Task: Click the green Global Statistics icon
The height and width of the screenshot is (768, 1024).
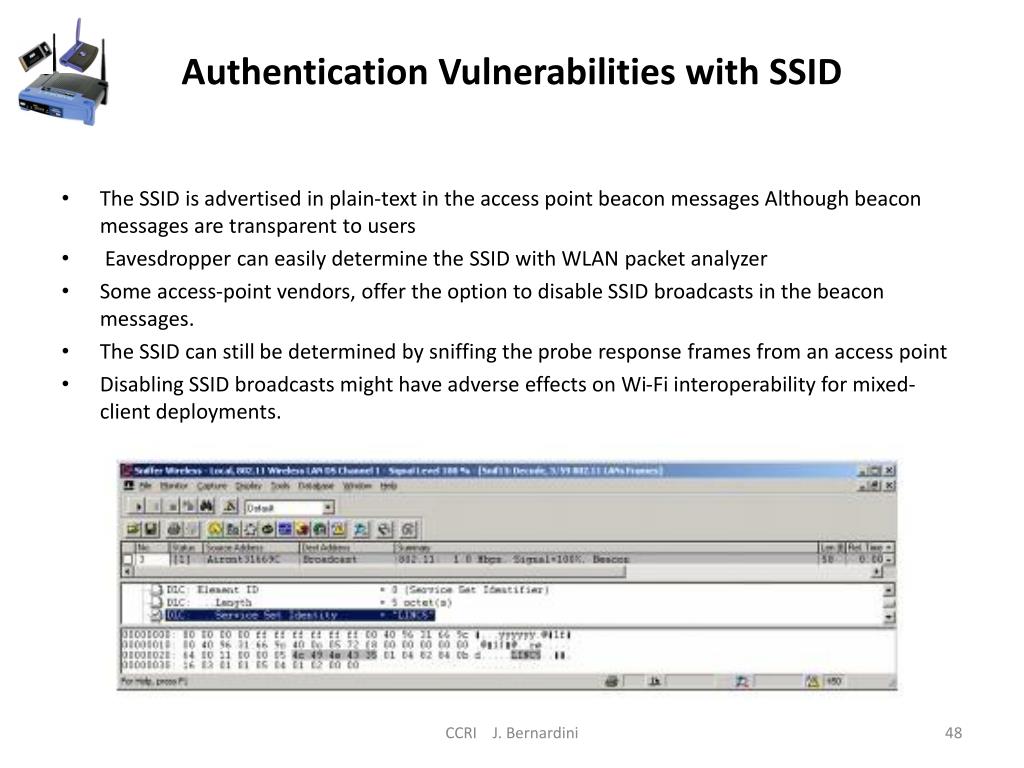Action: click(319, 530)
